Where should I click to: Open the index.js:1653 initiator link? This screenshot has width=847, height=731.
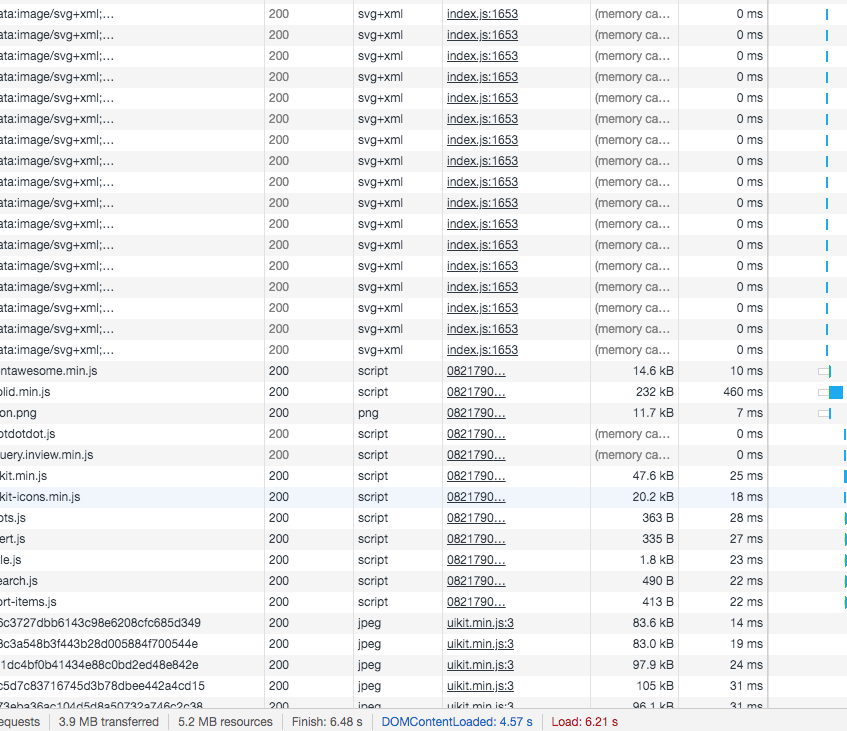pyautogui.click(x=482, y=14)
